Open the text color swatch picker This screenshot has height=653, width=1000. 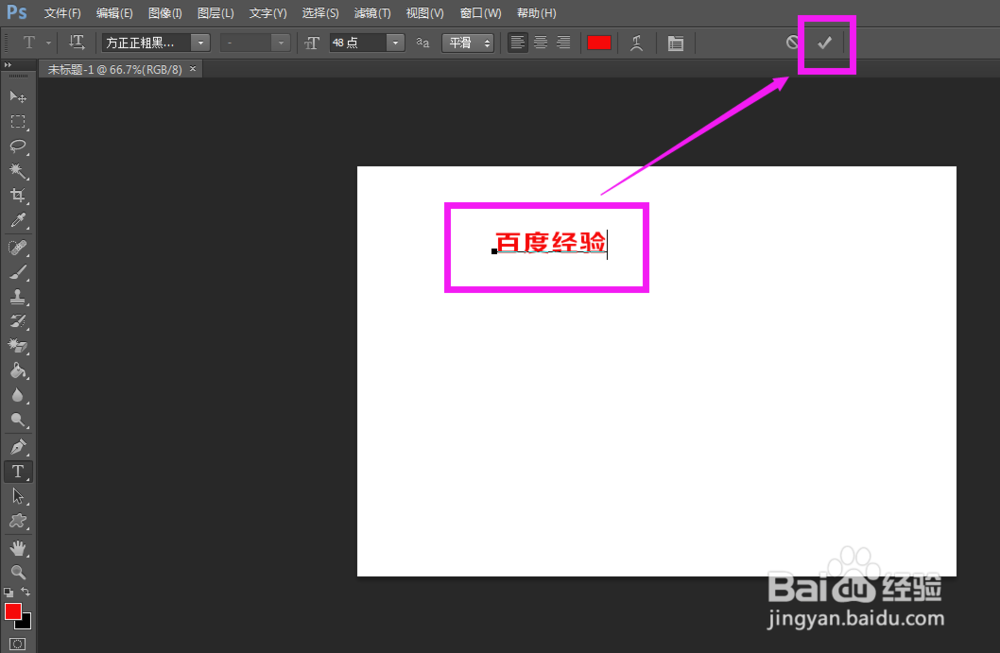coord(599,42)
